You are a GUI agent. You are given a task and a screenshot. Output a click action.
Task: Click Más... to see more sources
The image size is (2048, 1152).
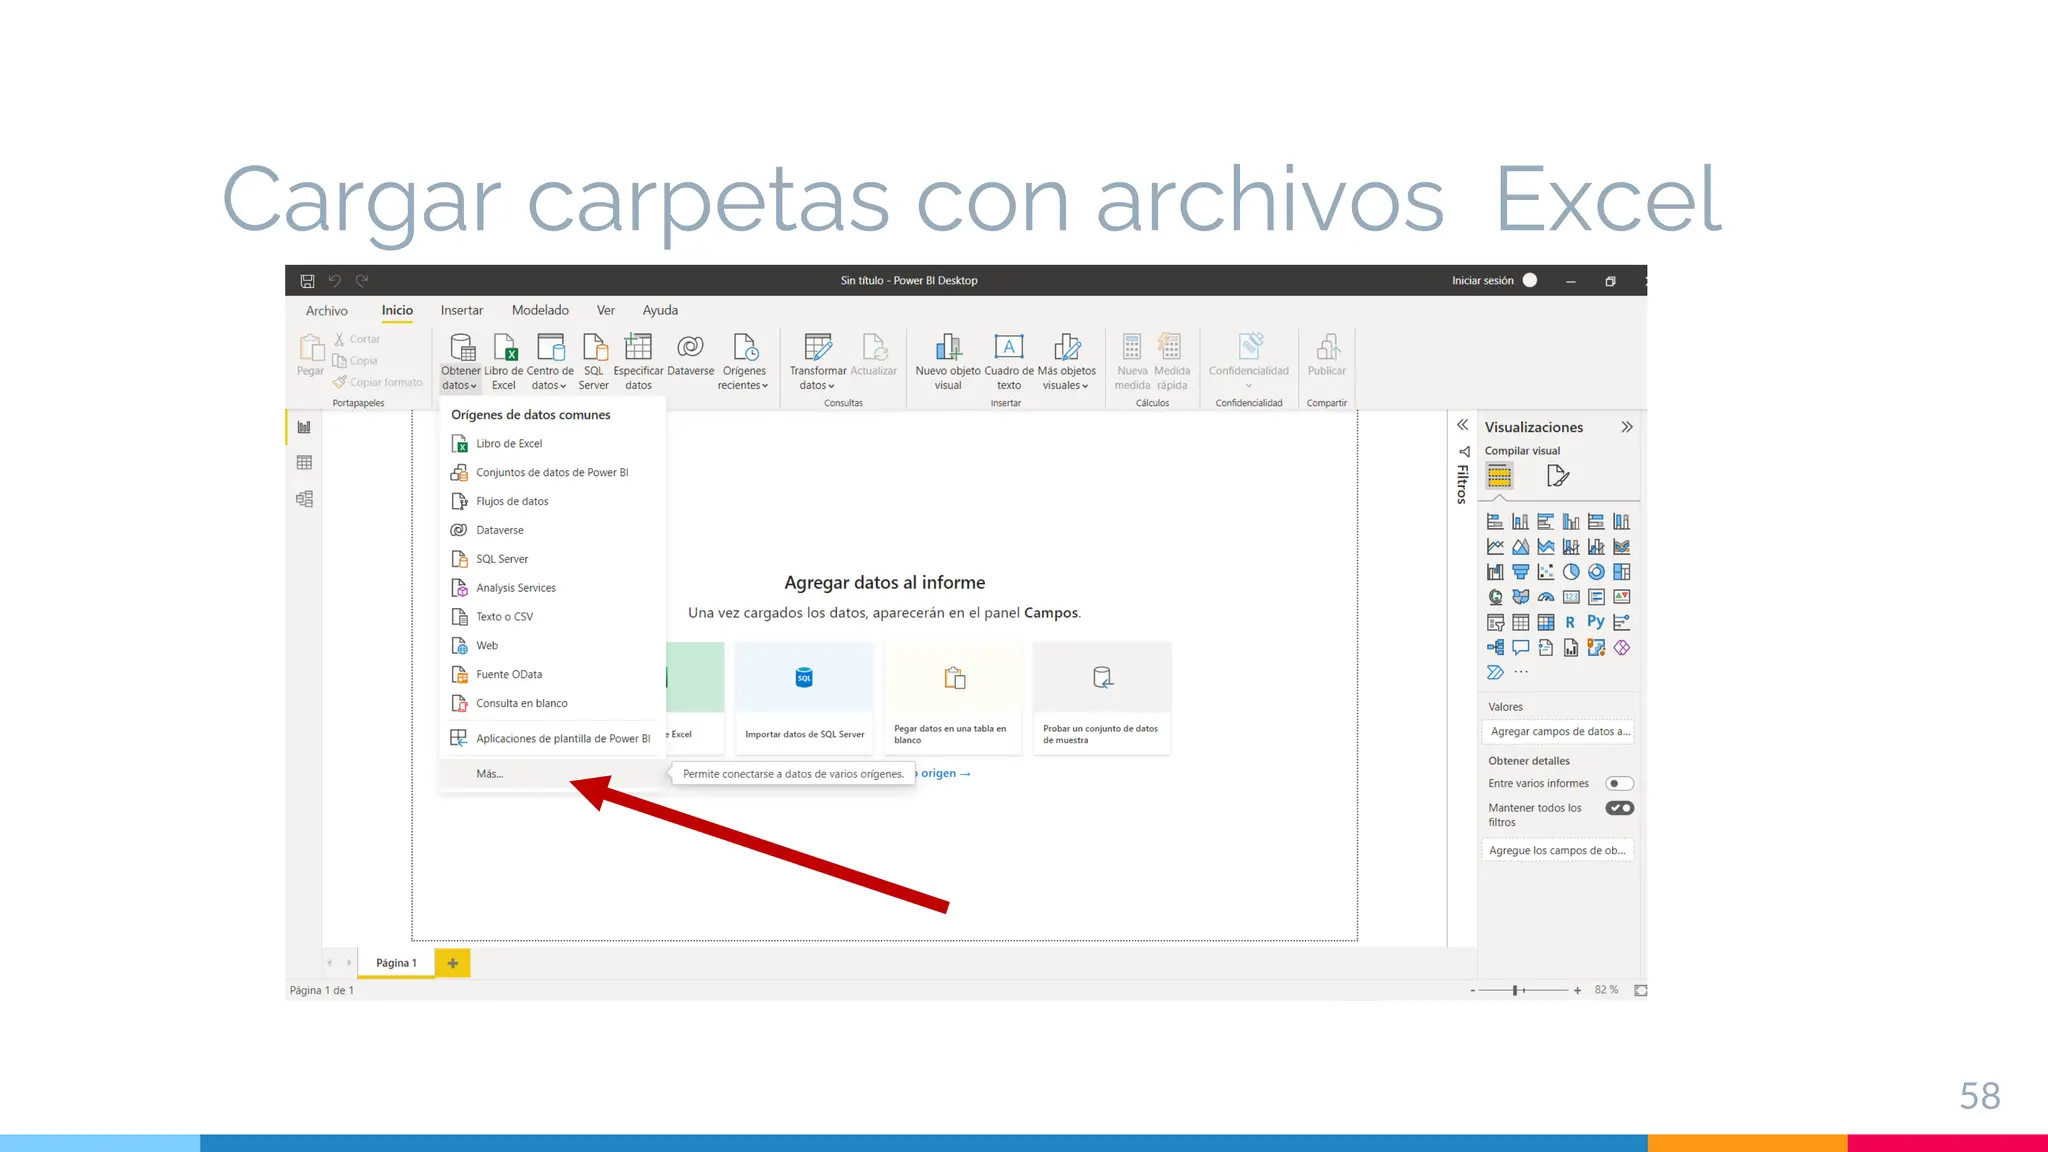tap(552, 774)
